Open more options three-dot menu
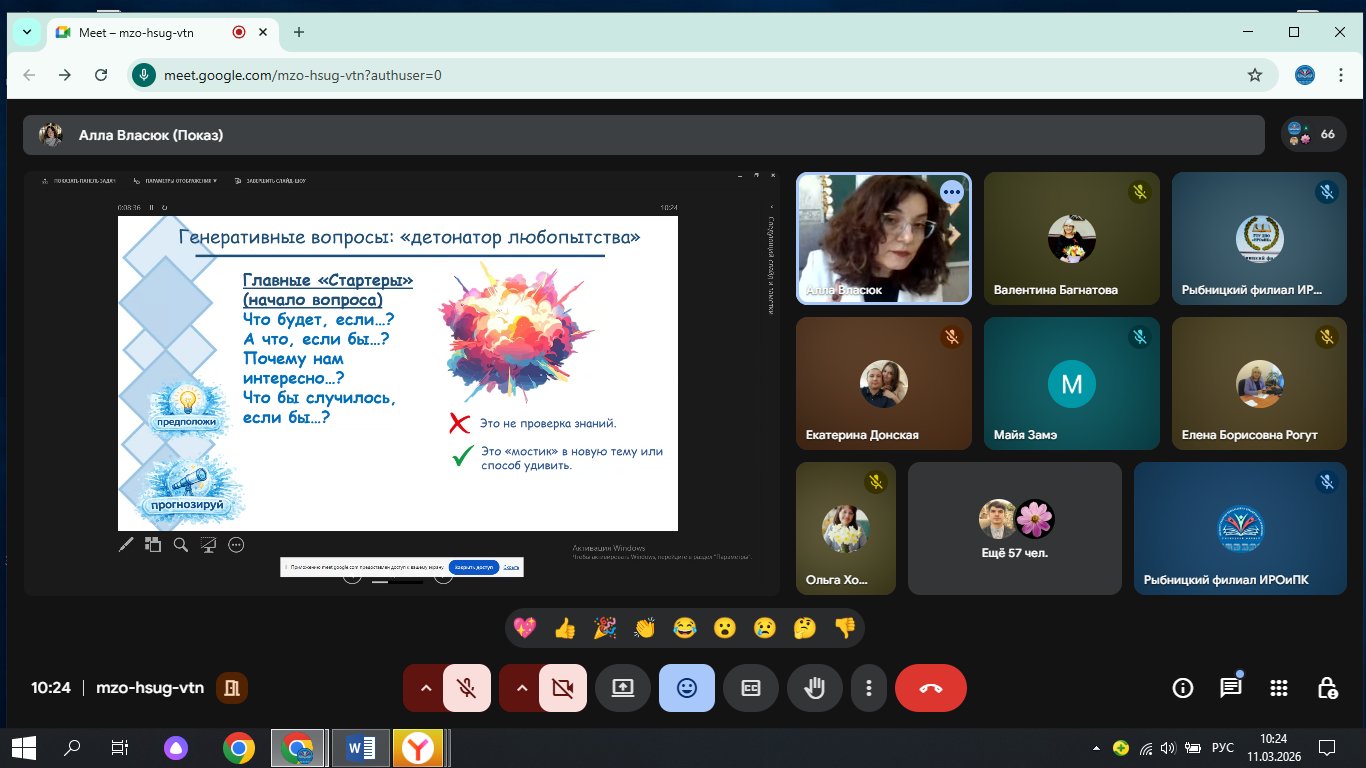This screenshot has height=768, width=1366. [x=869, y=688]
